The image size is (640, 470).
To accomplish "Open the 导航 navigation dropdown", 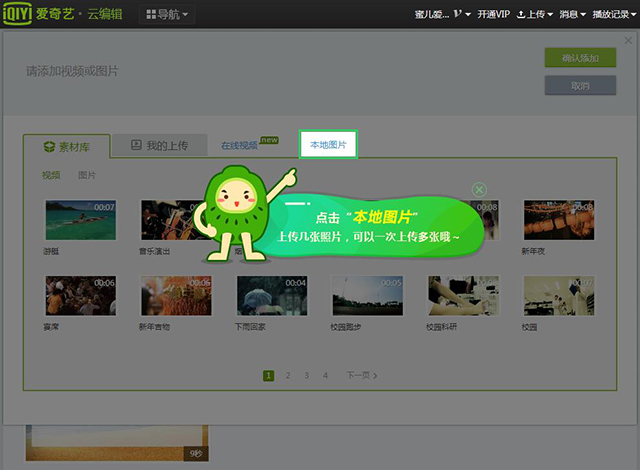I will [x=167, y=15].
